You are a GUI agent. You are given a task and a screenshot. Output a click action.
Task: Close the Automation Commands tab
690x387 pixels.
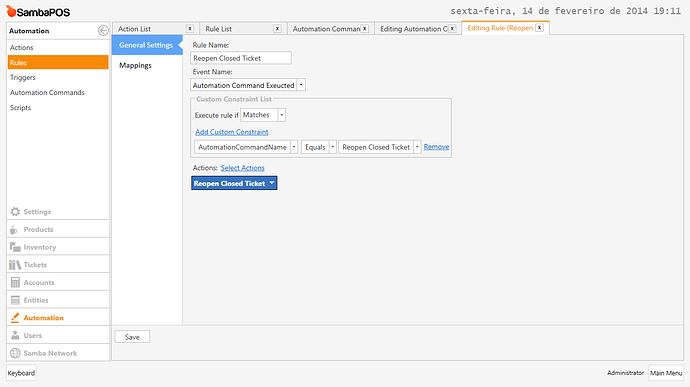[365, 29]
